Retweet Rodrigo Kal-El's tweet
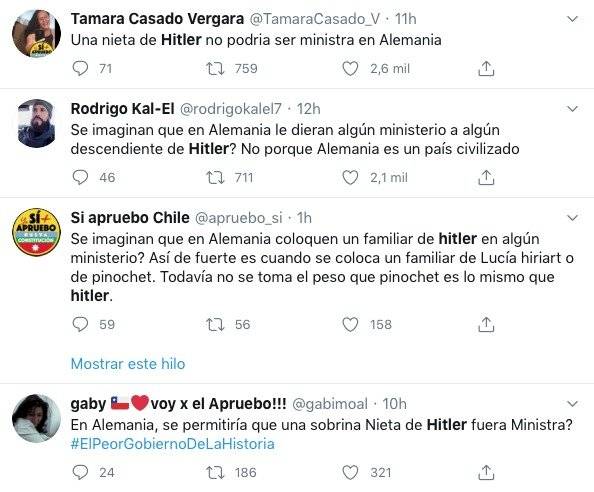The height and width of the screenshot is (492, 594). coord(215,178)
